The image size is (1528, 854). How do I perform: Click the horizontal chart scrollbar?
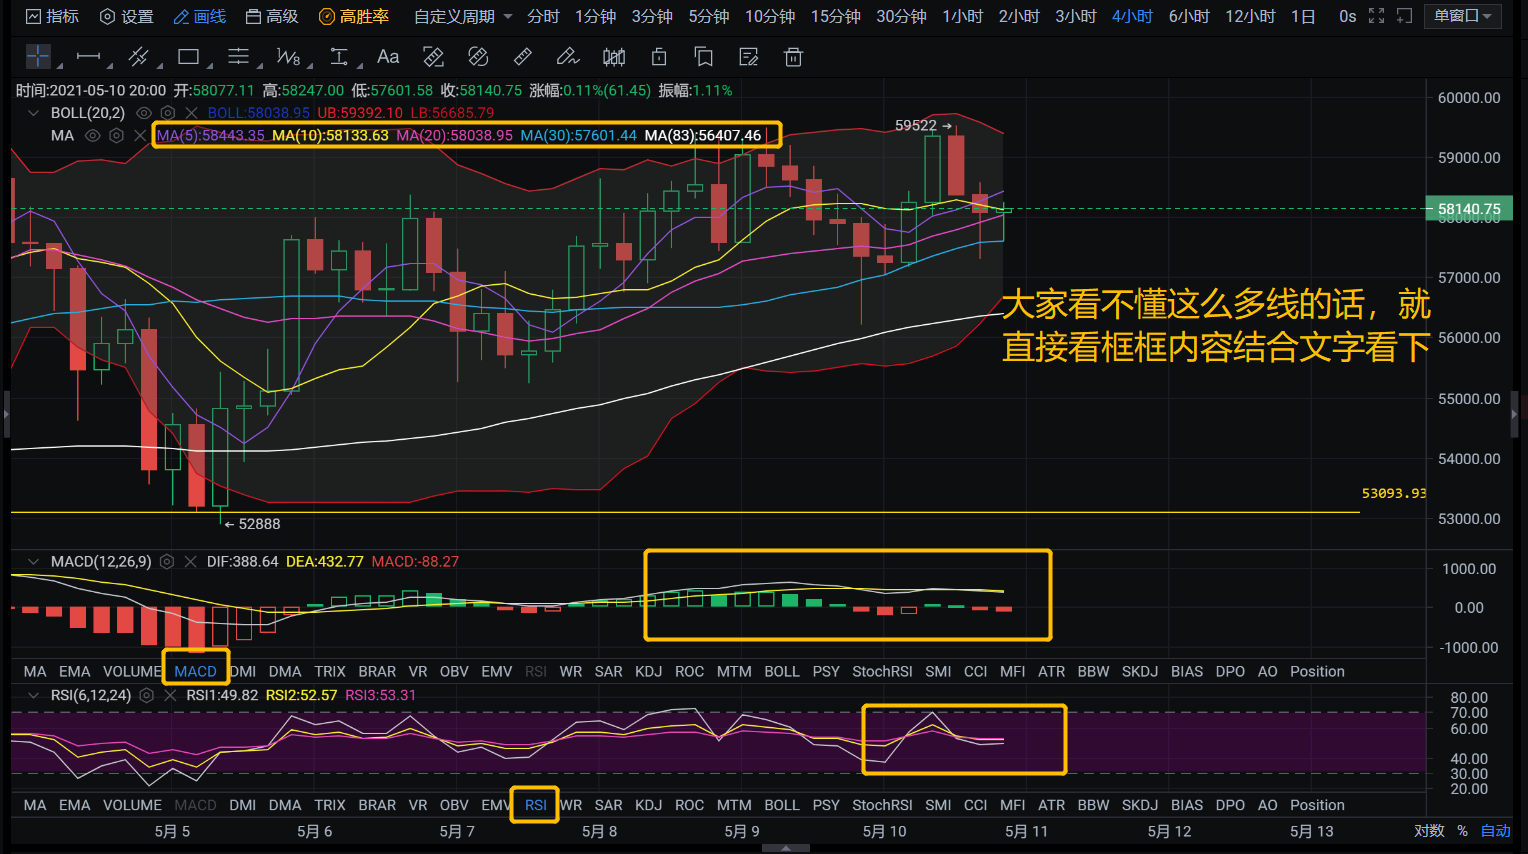(x=785, y=847)
